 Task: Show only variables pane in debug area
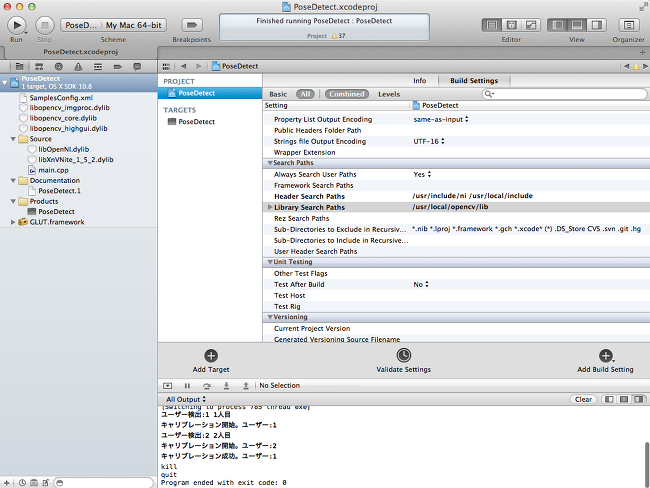coord(609,399)
